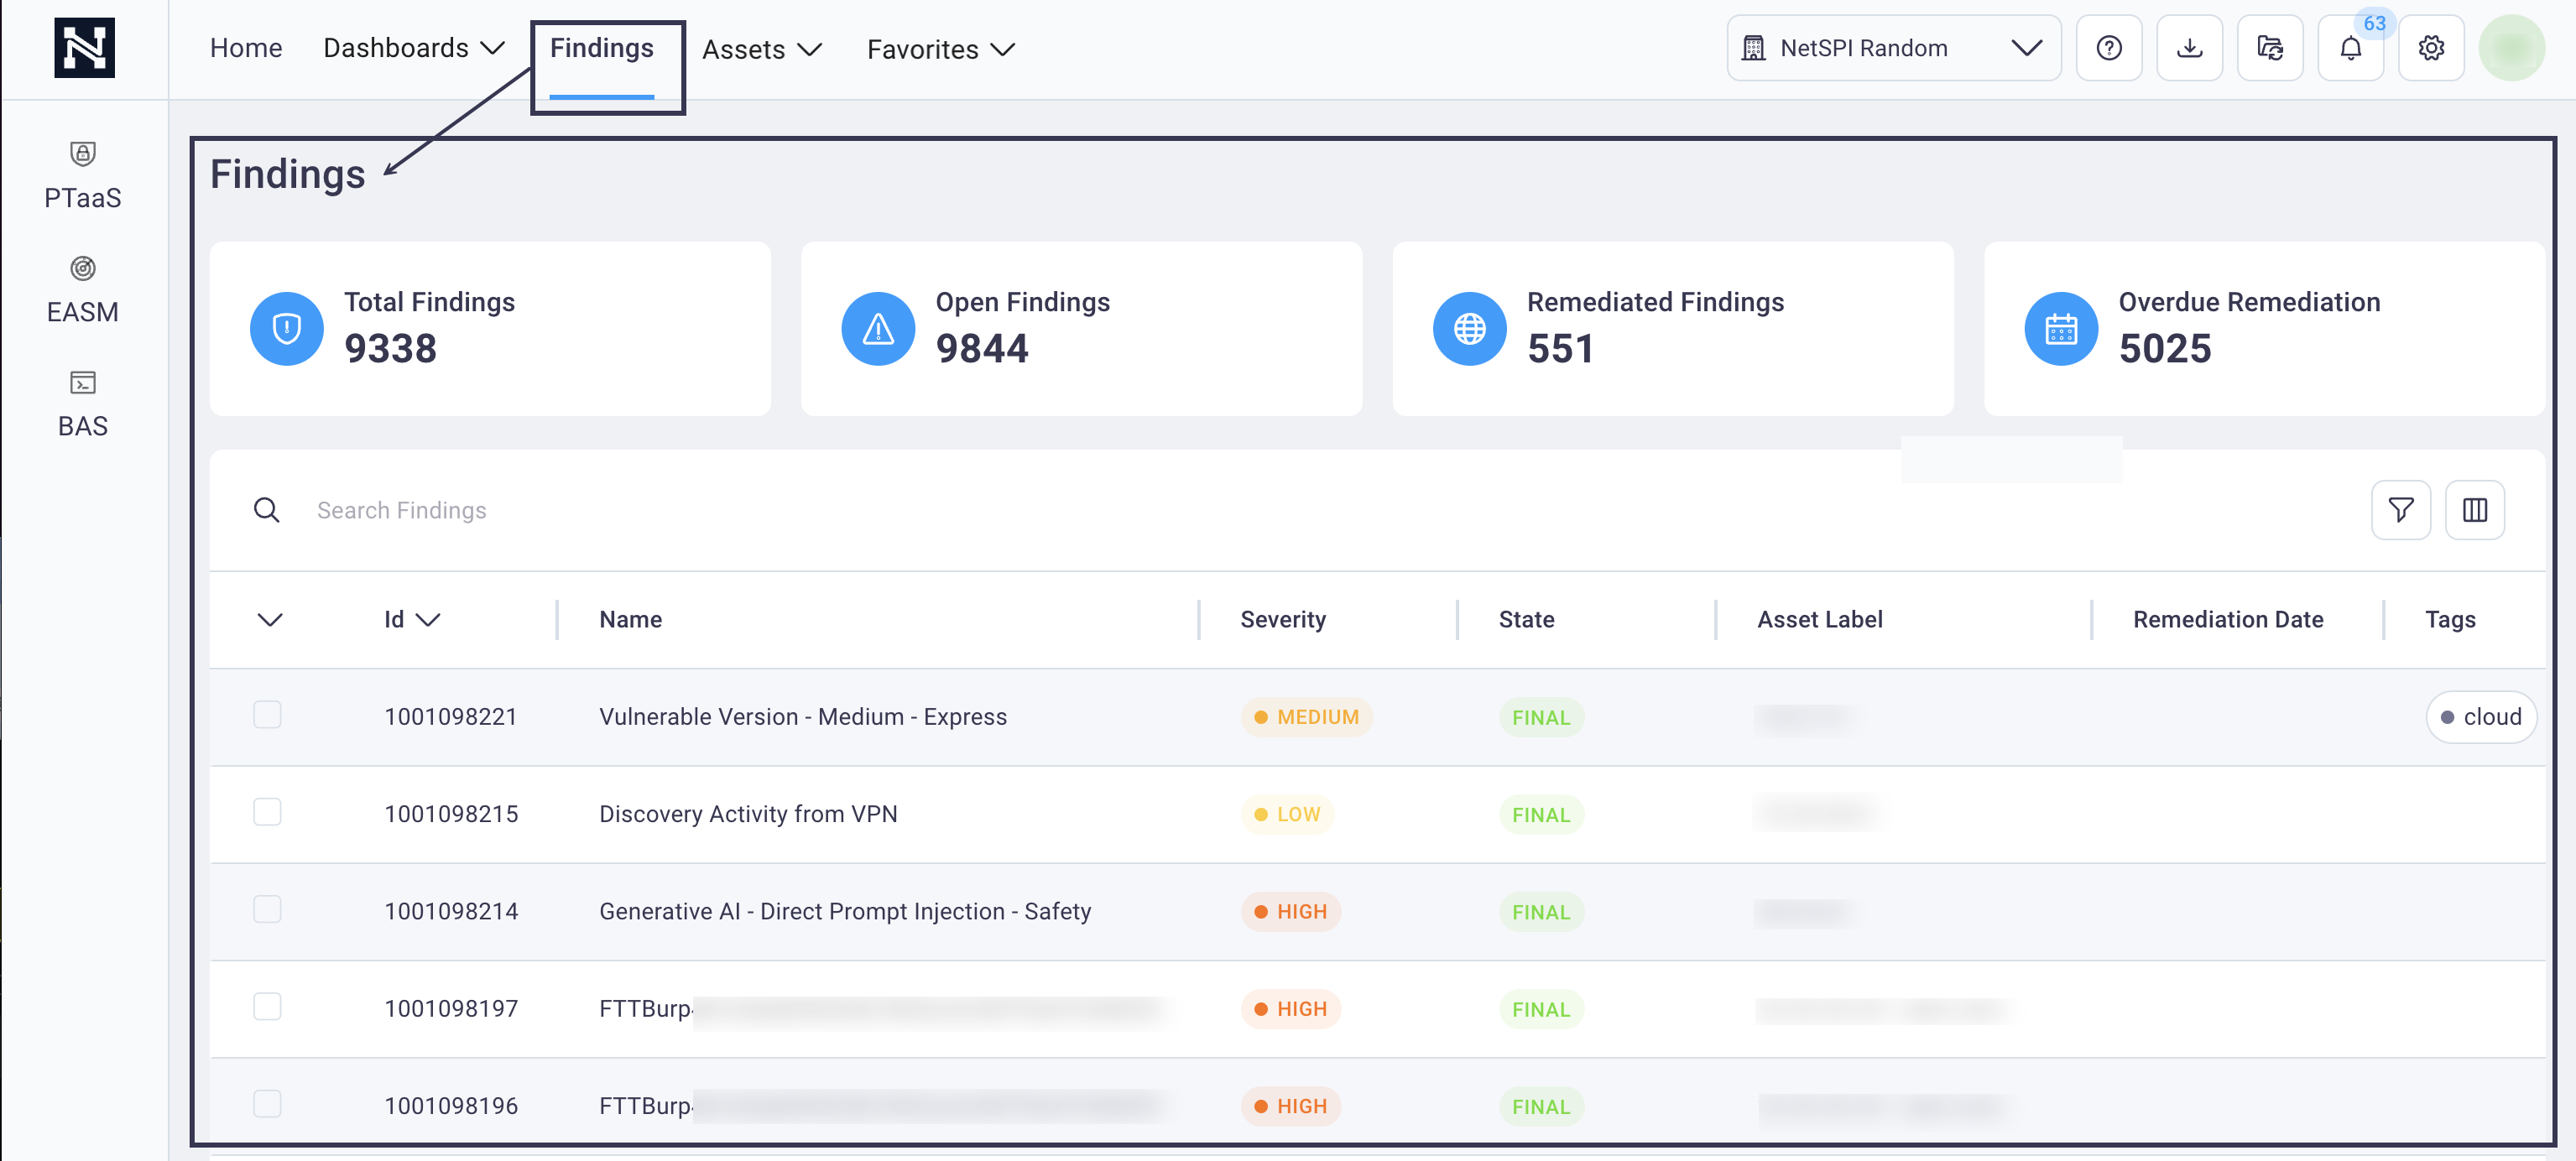Select checkbox for finding 1001098197
This screenshot has height=1161, width=2576.
[x=267, y=1006]
